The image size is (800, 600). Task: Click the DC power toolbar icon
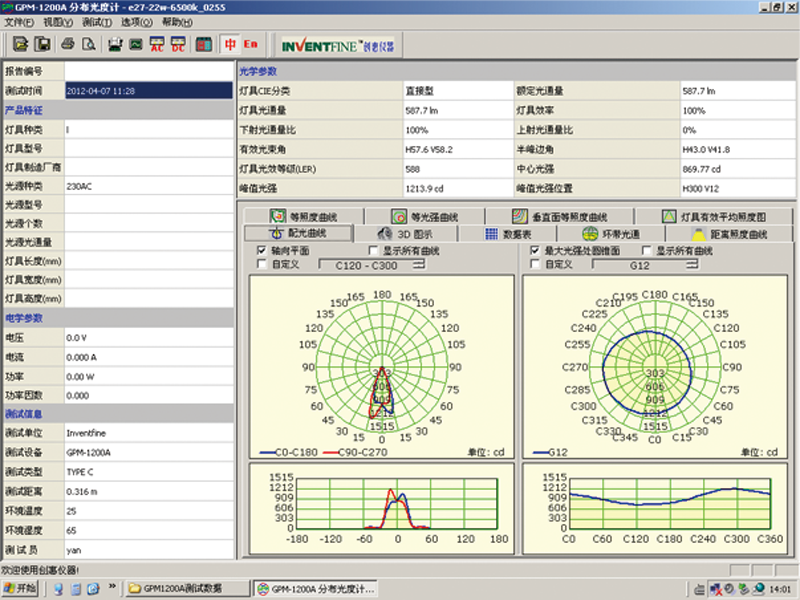(177, 45)
